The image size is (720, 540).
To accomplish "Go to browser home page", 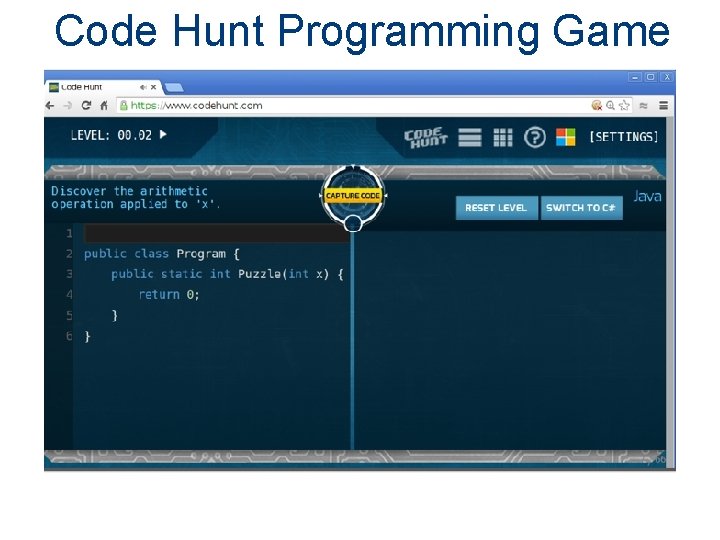I will 104,106.
